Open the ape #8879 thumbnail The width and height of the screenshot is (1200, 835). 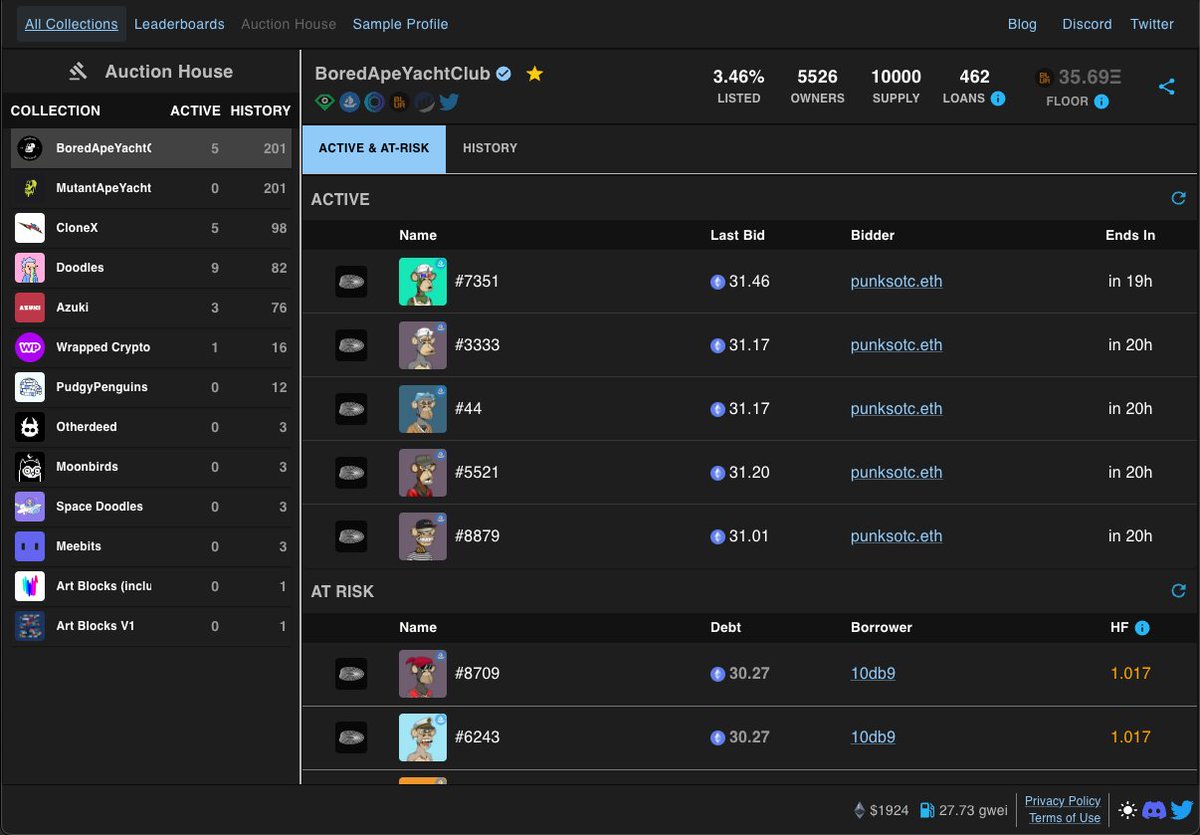(422, 536)
